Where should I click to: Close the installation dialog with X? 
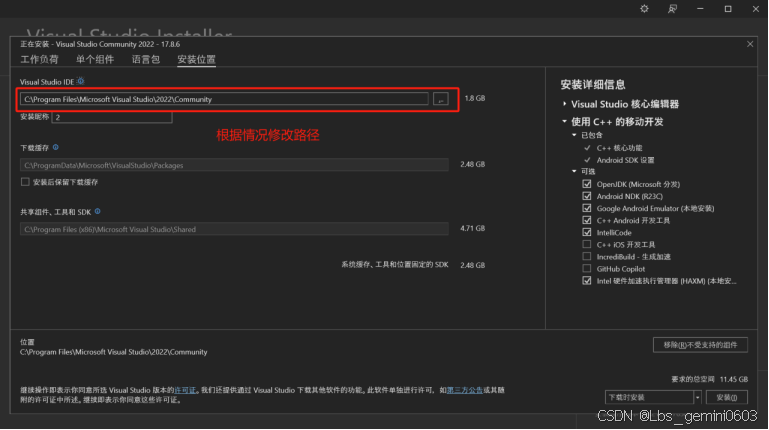click(x=750, y=44)
